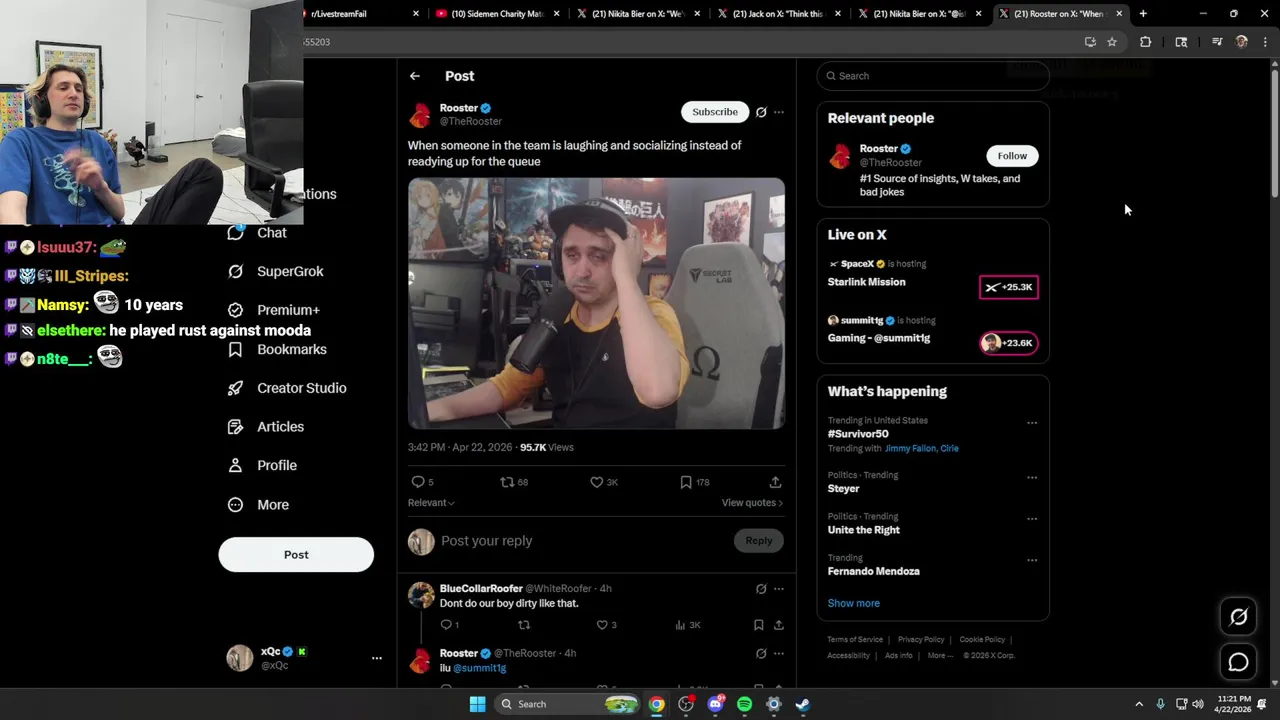Open three-dot menu on Rooster's reply
The width and height of the screenshot is (1280, 720).
tap(779, 654)
